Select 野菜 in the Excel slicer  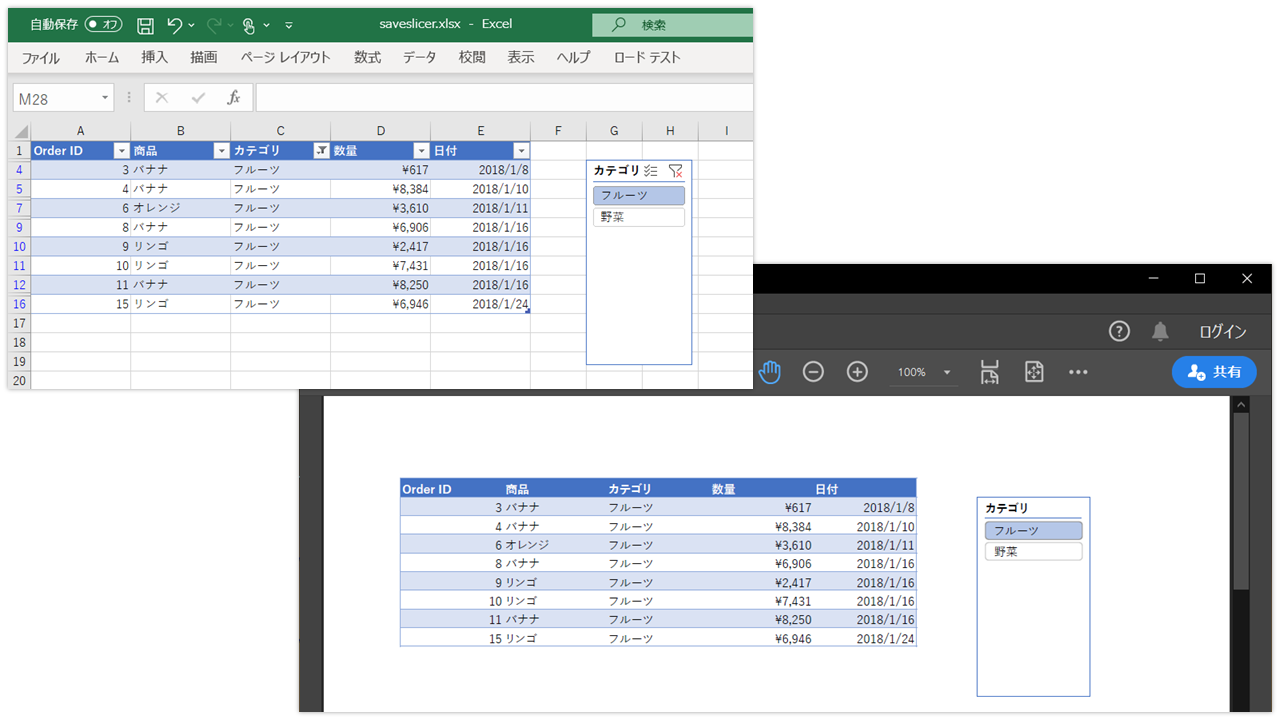point(639,217)
